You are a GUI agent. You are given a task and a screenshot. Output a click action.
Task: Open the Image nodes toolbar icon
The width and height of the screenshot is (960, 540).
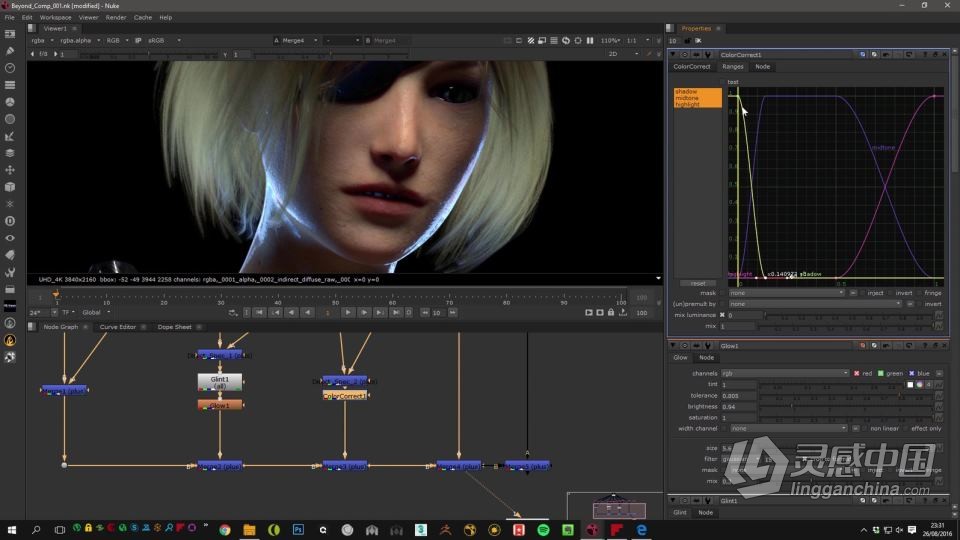10,34
